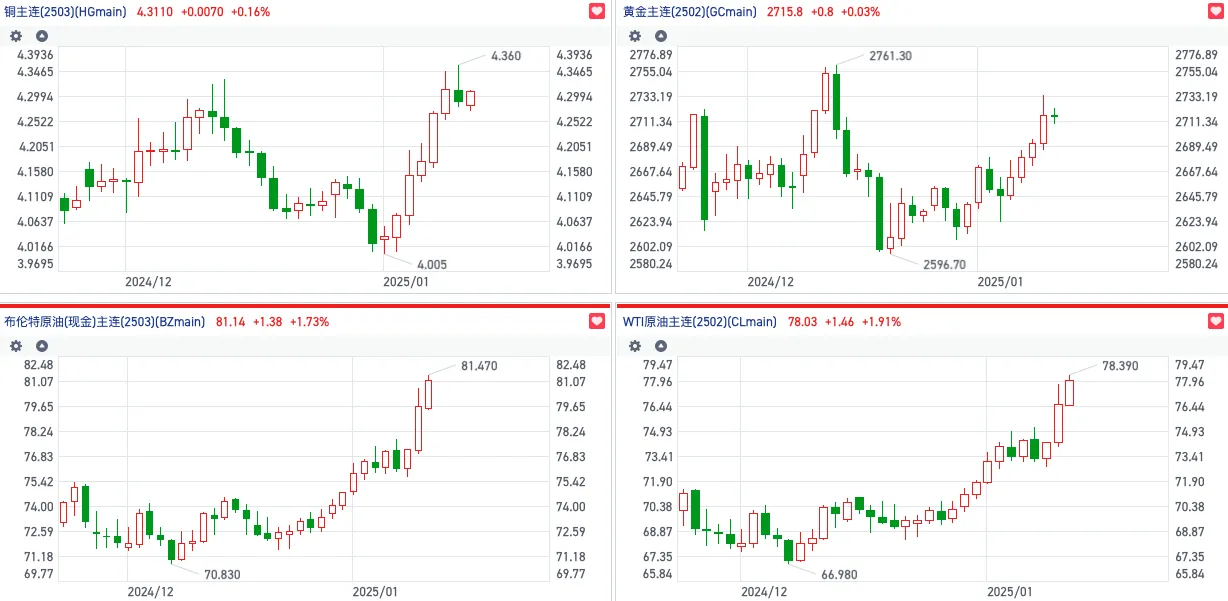Open settings gear for WTI CLmain chart

click(x=634, y=346)
